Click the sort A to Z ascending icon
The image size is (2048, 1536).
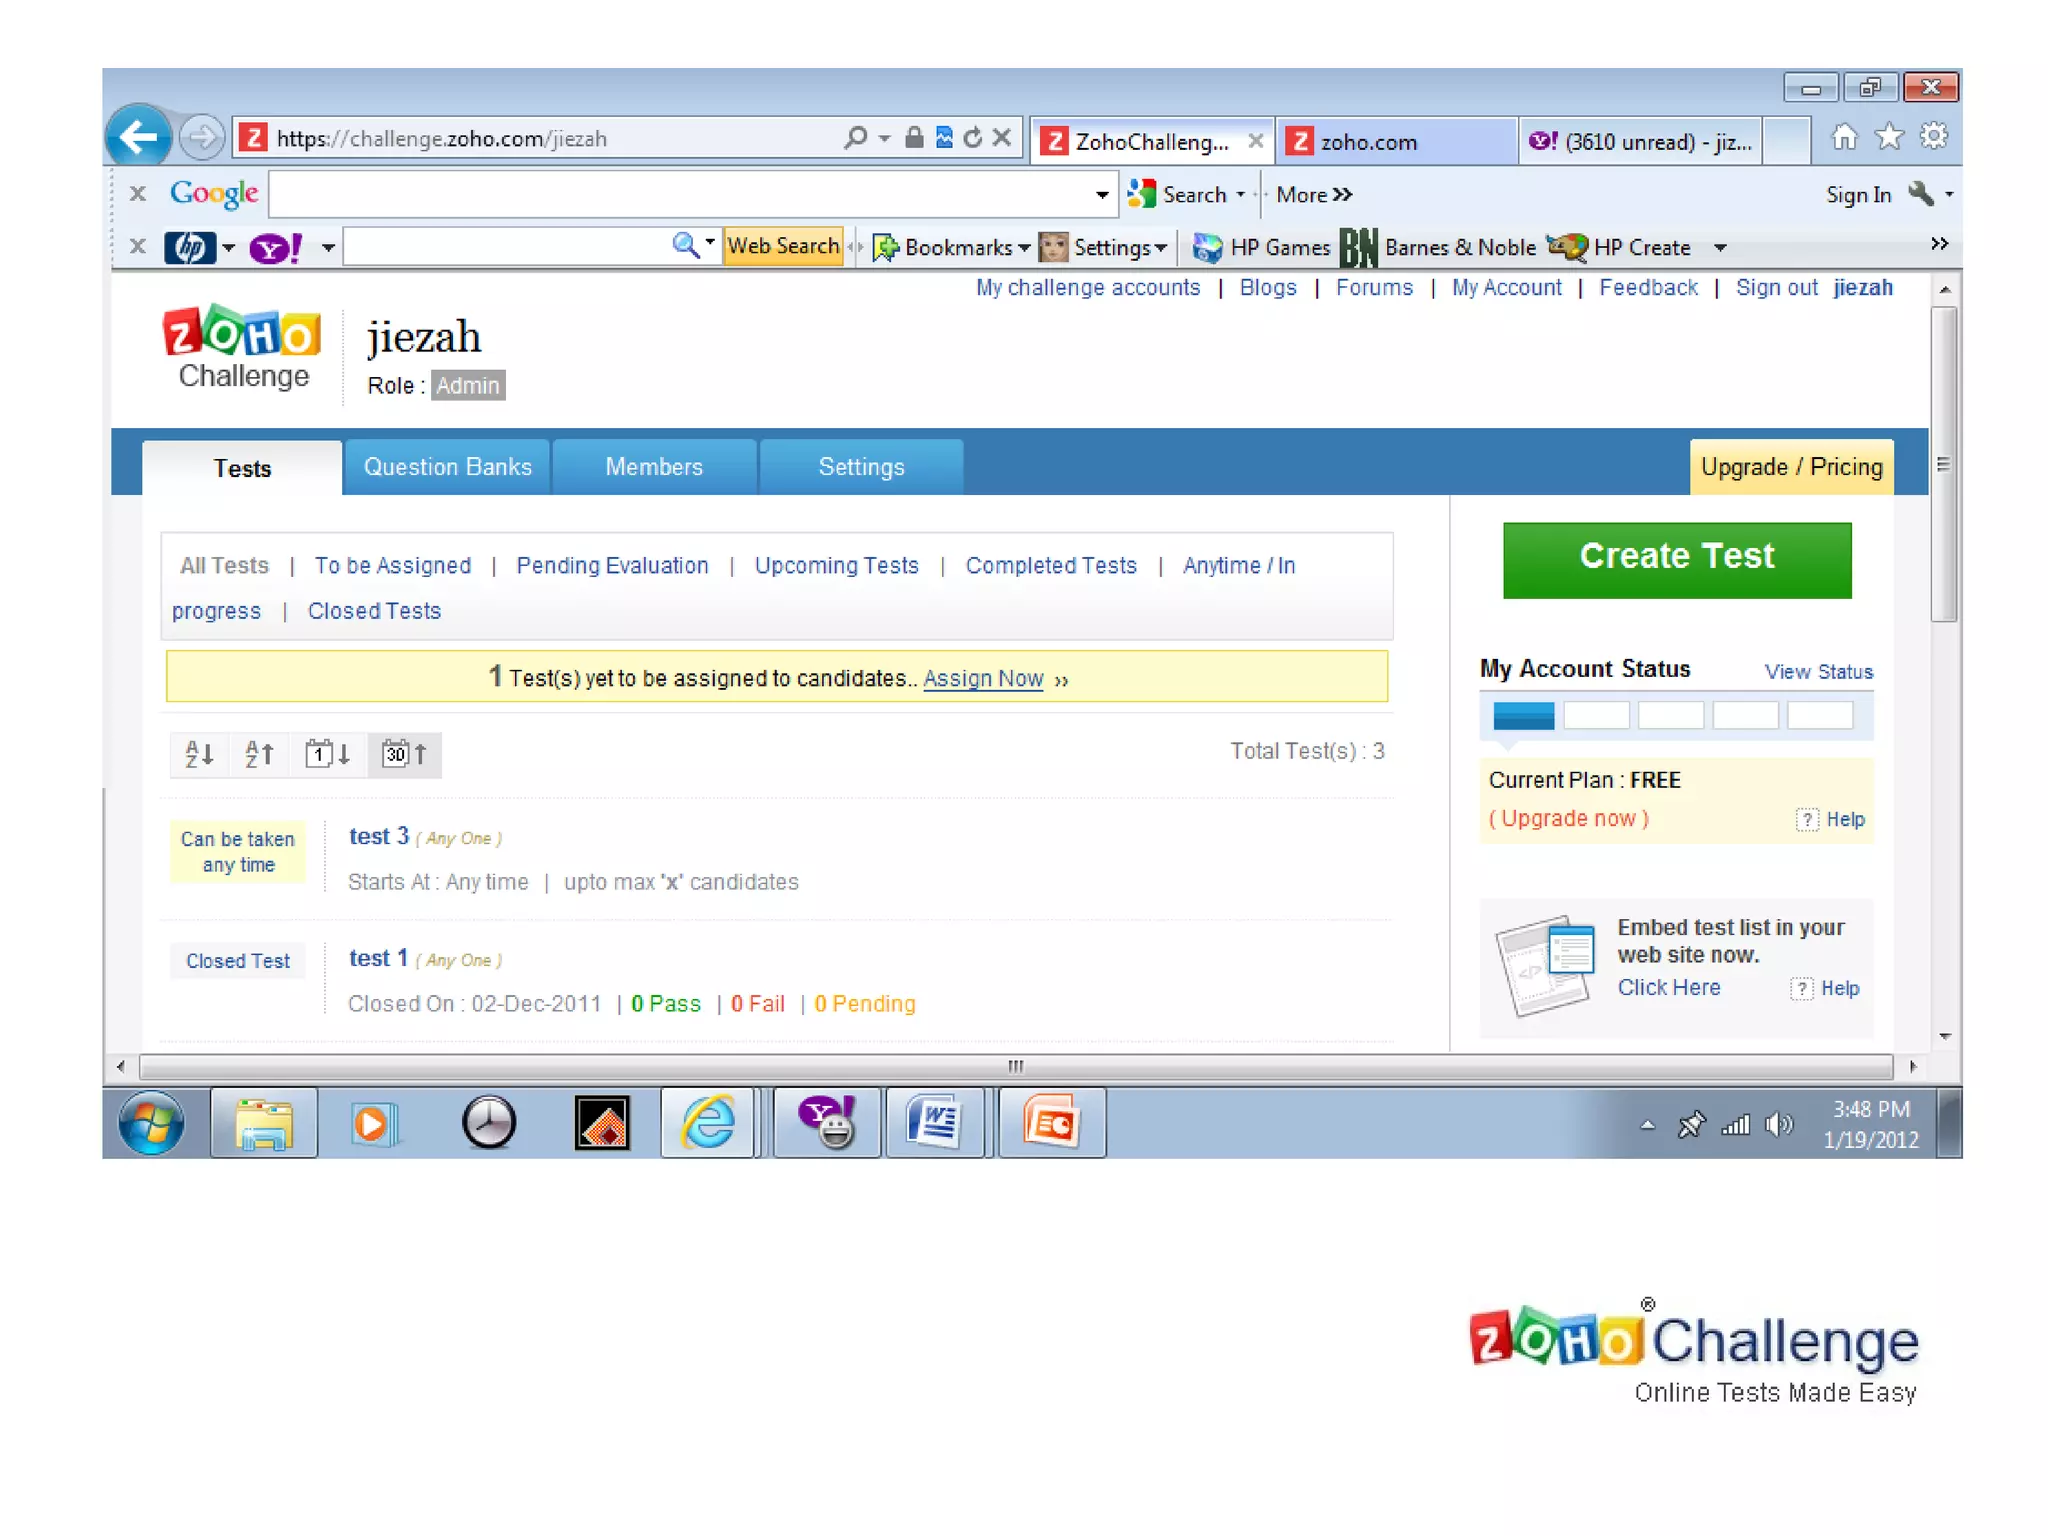click(199, 753)
